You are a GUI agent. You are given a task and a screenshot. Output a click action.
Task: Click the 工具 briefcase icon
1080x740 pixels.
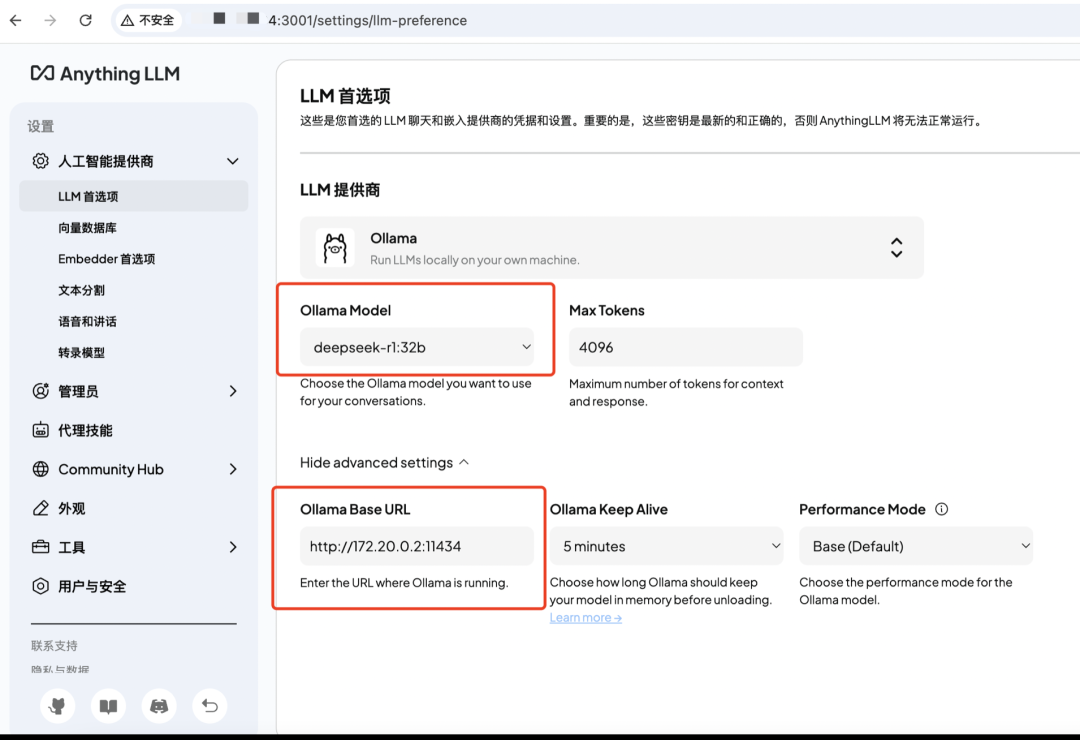[x=41, y=547]
